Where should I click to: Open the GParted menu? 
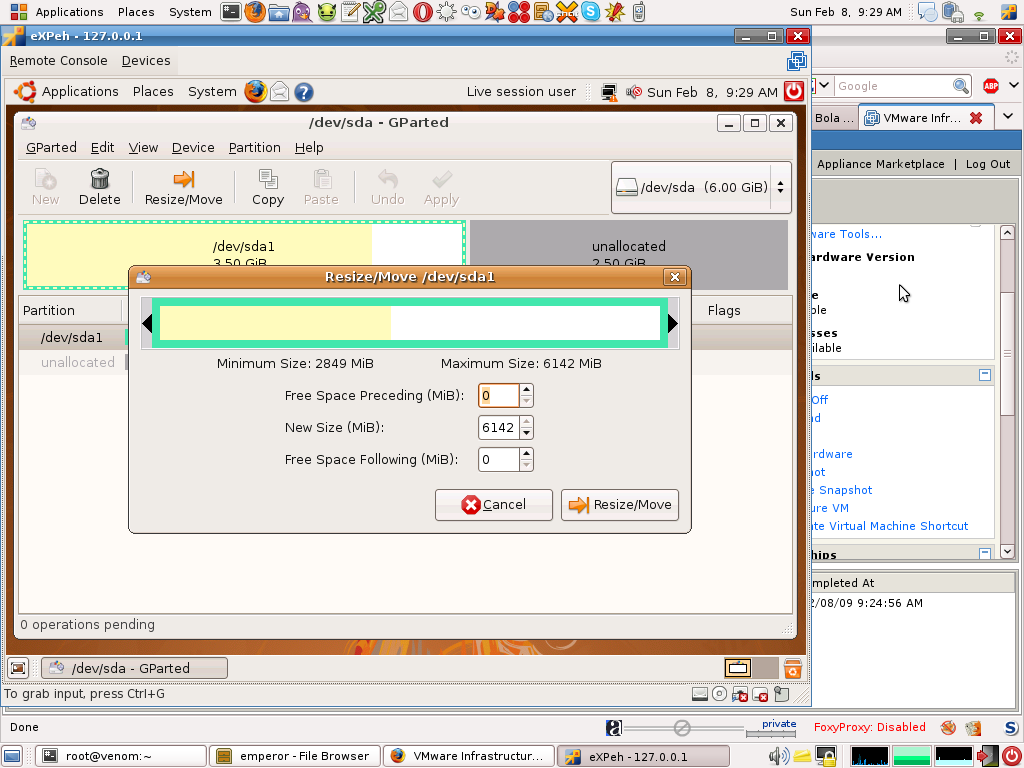51,148
